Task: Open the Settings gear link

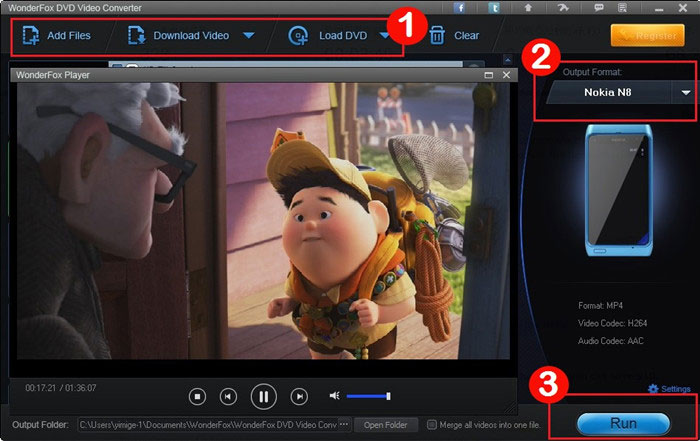Action: point(670,389)
